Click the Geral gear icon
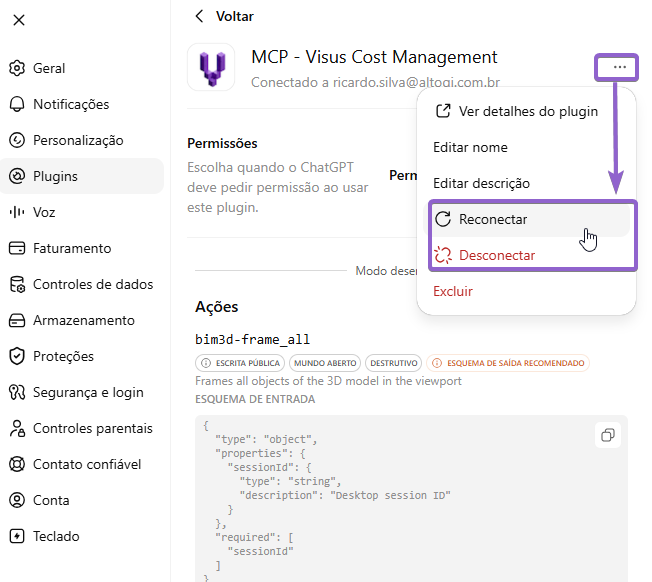Viewport: 652px width, 582px height. click(x=17, y=68)
